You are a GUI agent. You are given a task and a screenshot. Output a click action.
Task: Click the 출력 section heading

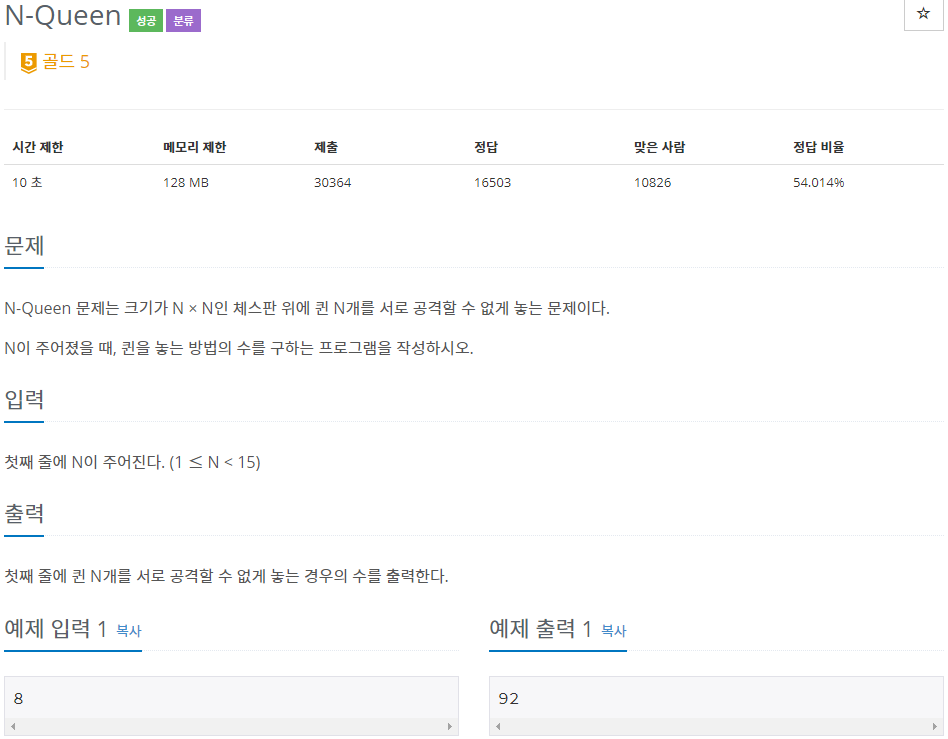coord(24,513)
